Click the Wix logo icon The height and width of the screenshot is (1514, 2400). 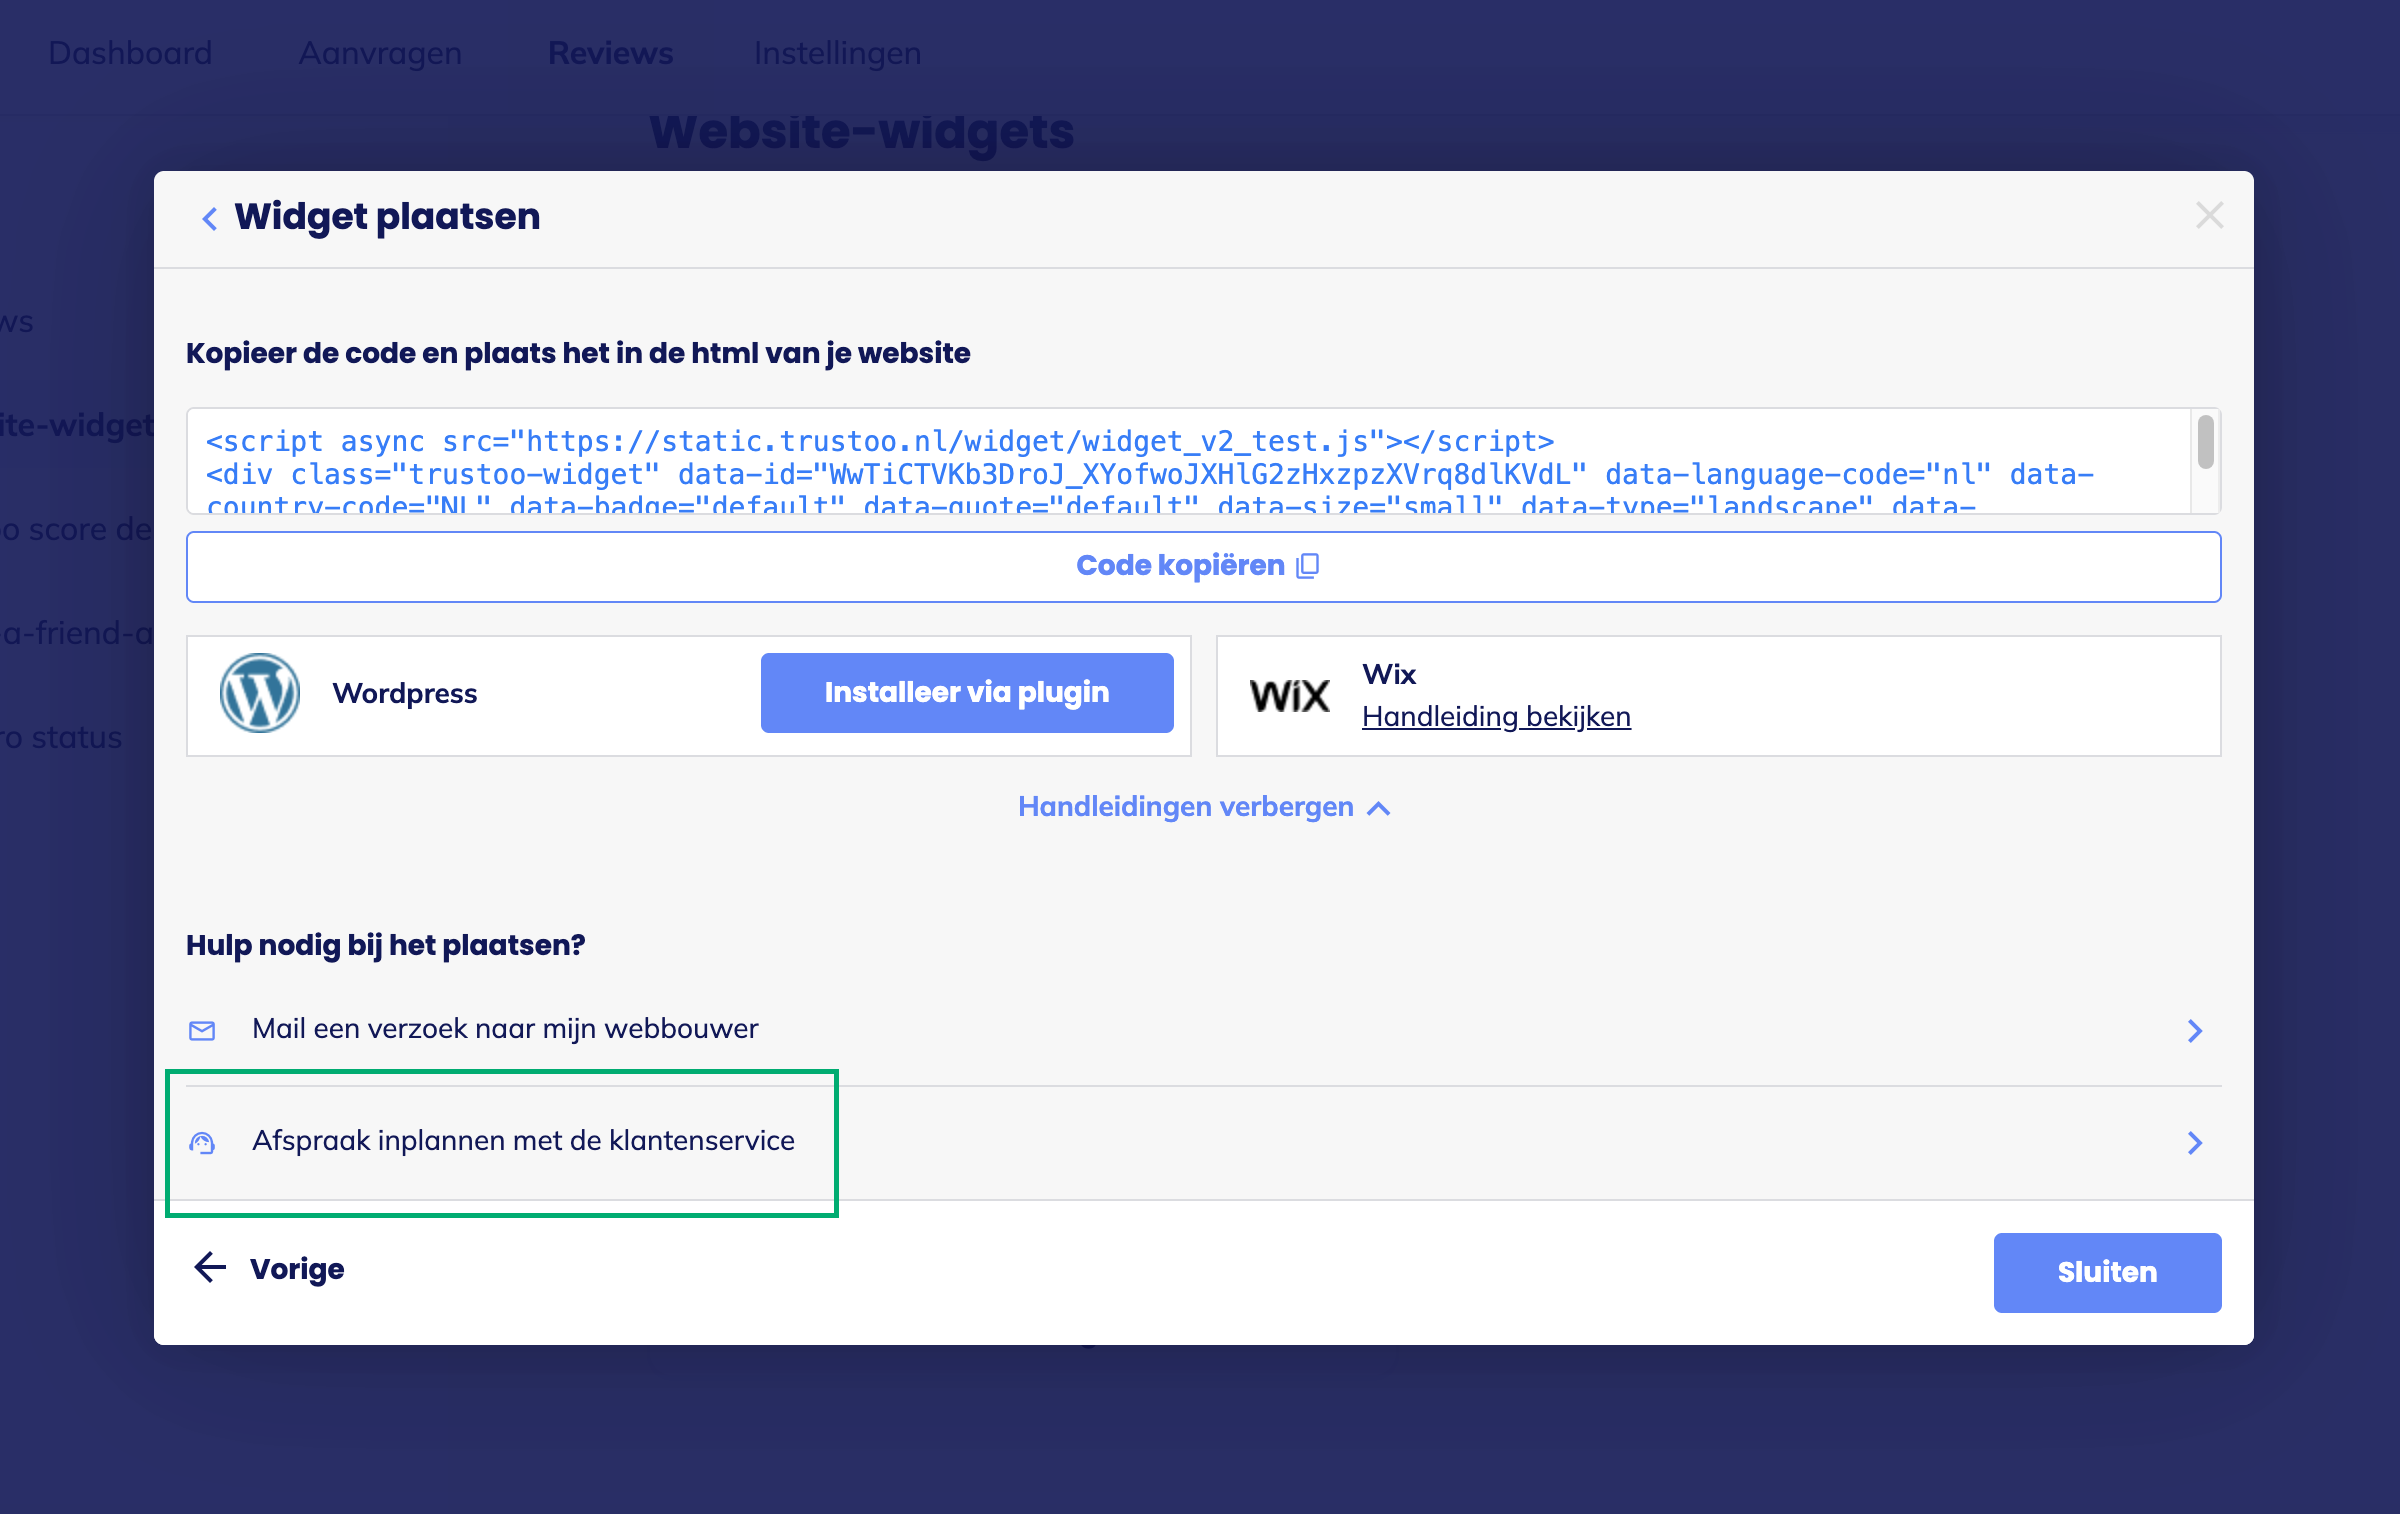pos(1290,694)
